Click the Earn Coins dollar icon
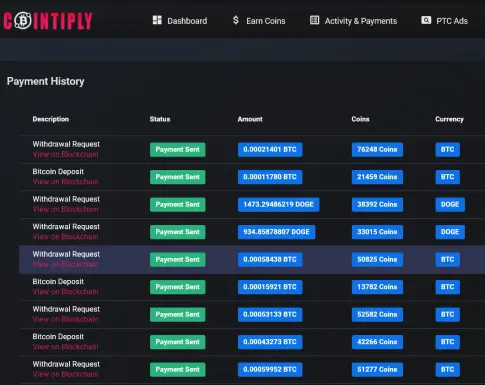The image size is (485, 385). click(236, 20)
